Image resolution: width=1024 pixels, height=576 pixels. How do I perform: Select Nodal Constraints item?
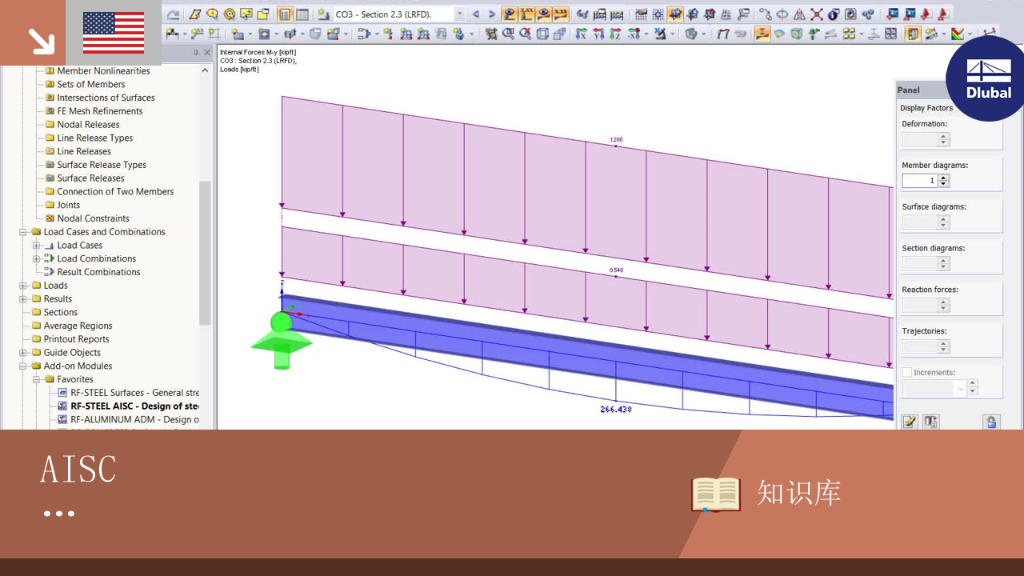(93, 218)
